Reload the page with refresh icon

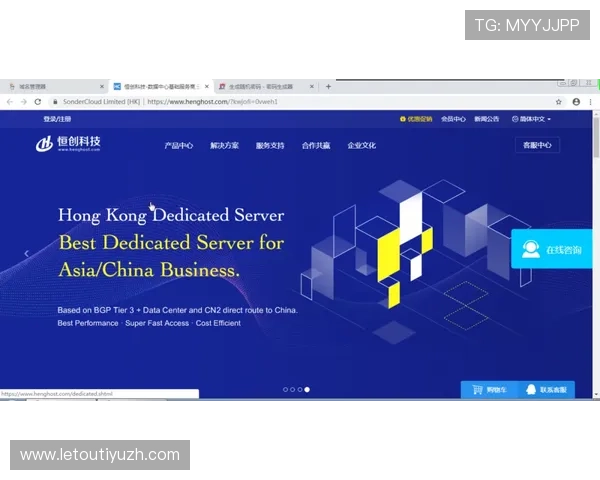(38, 102)
